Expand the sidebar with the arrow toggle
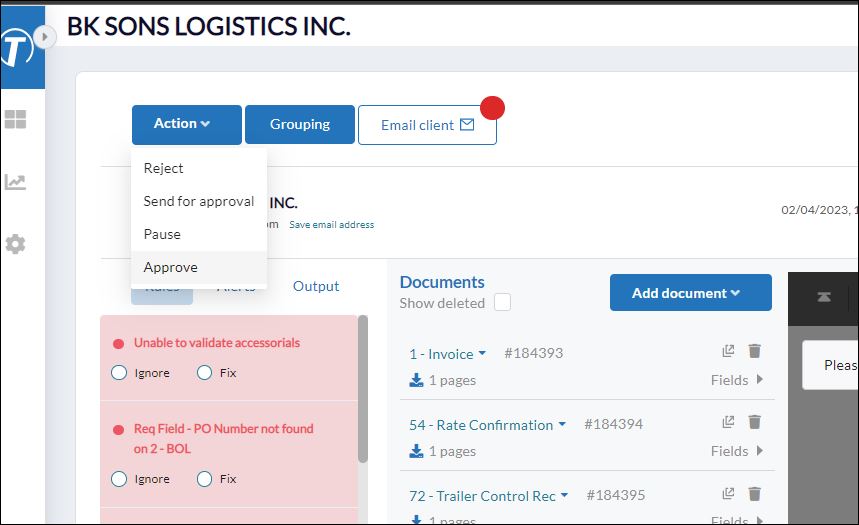Image resolution: width=859 pixels, height=525 pixels. 44,37
